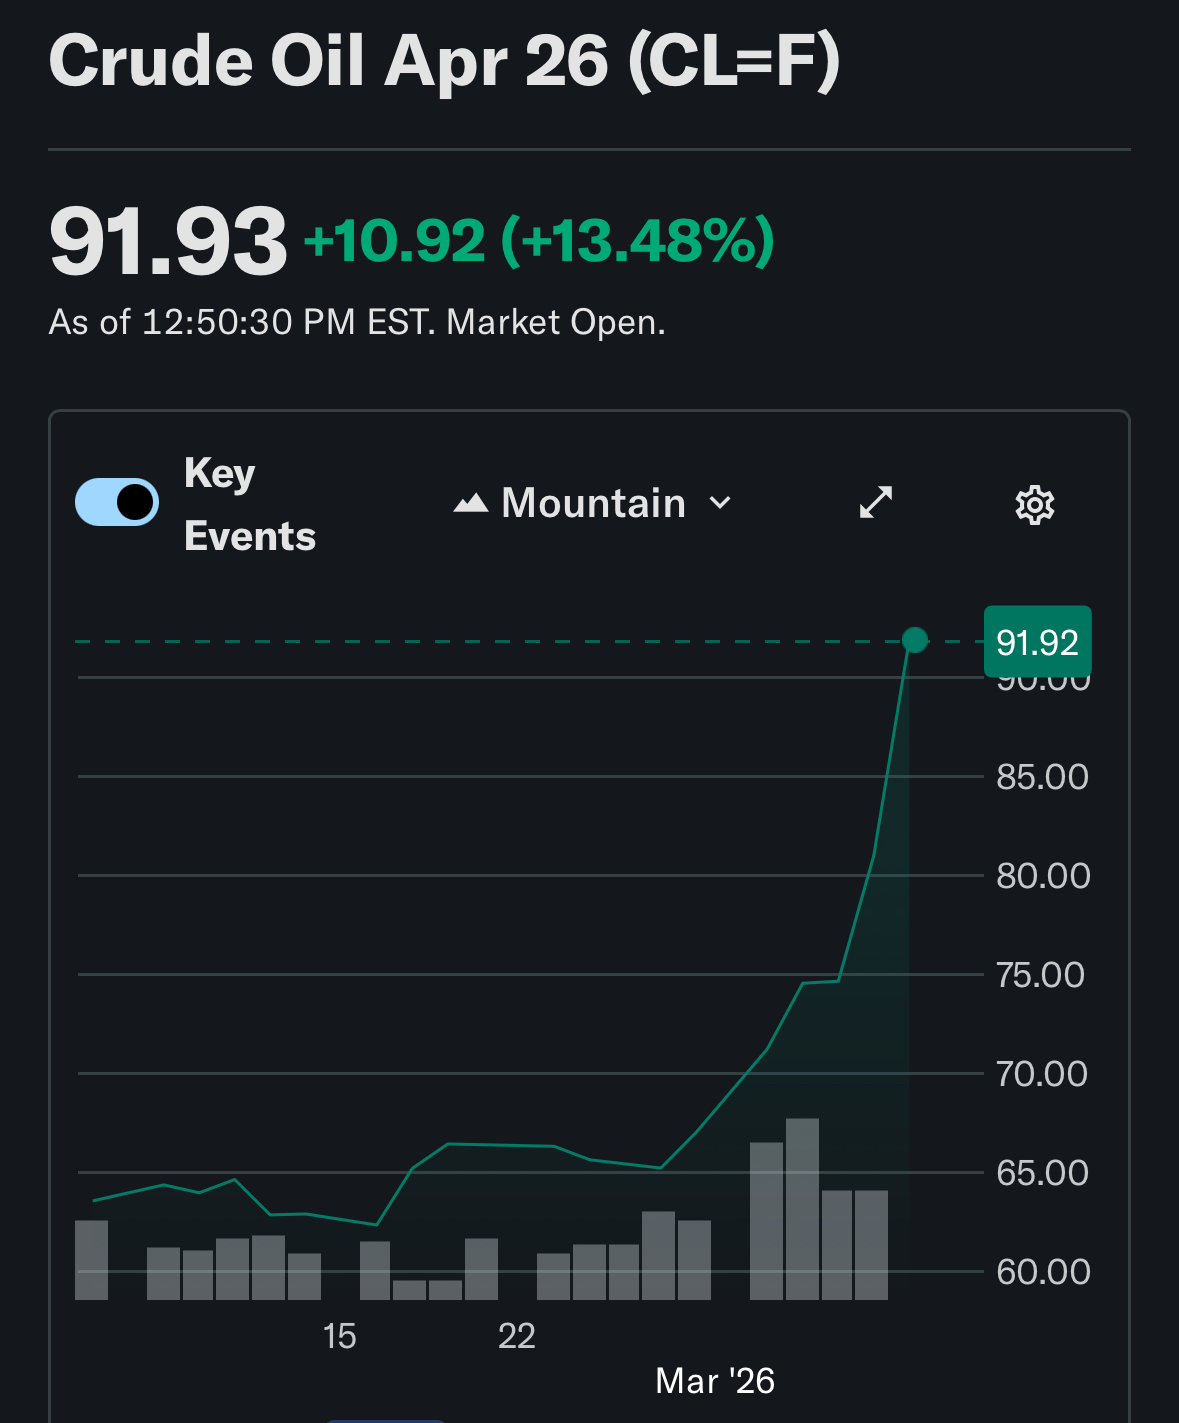The height and width of the screenshot is (1423, 1179).
Task: Select the 22 date label on x-axis
Action: 517,1336
